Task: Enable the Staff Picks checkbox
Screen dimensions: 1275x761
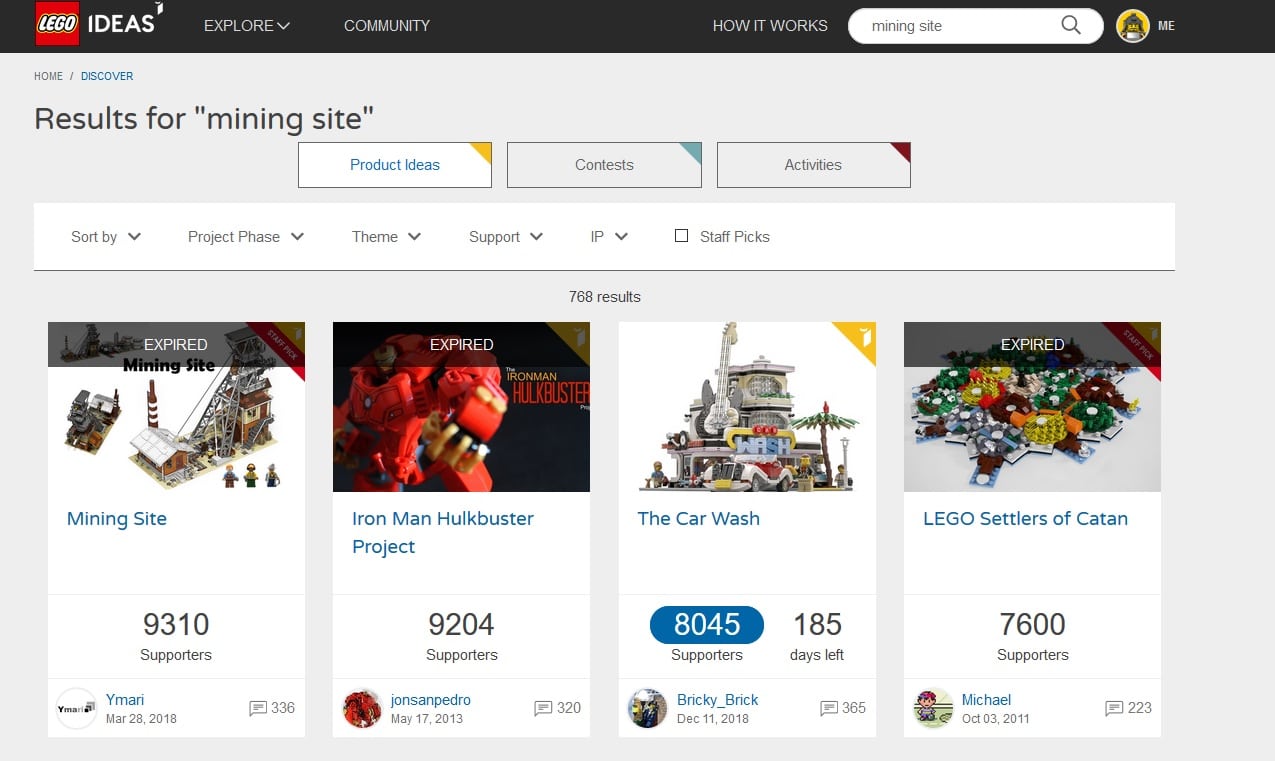Action: pyautogui.click(x=681, y=236)
